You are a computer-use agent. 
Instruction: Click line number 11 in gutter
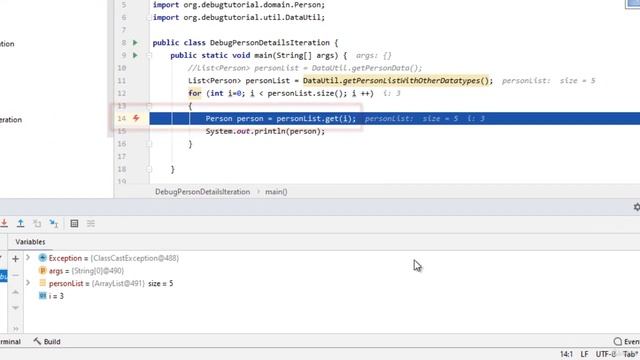122,81
